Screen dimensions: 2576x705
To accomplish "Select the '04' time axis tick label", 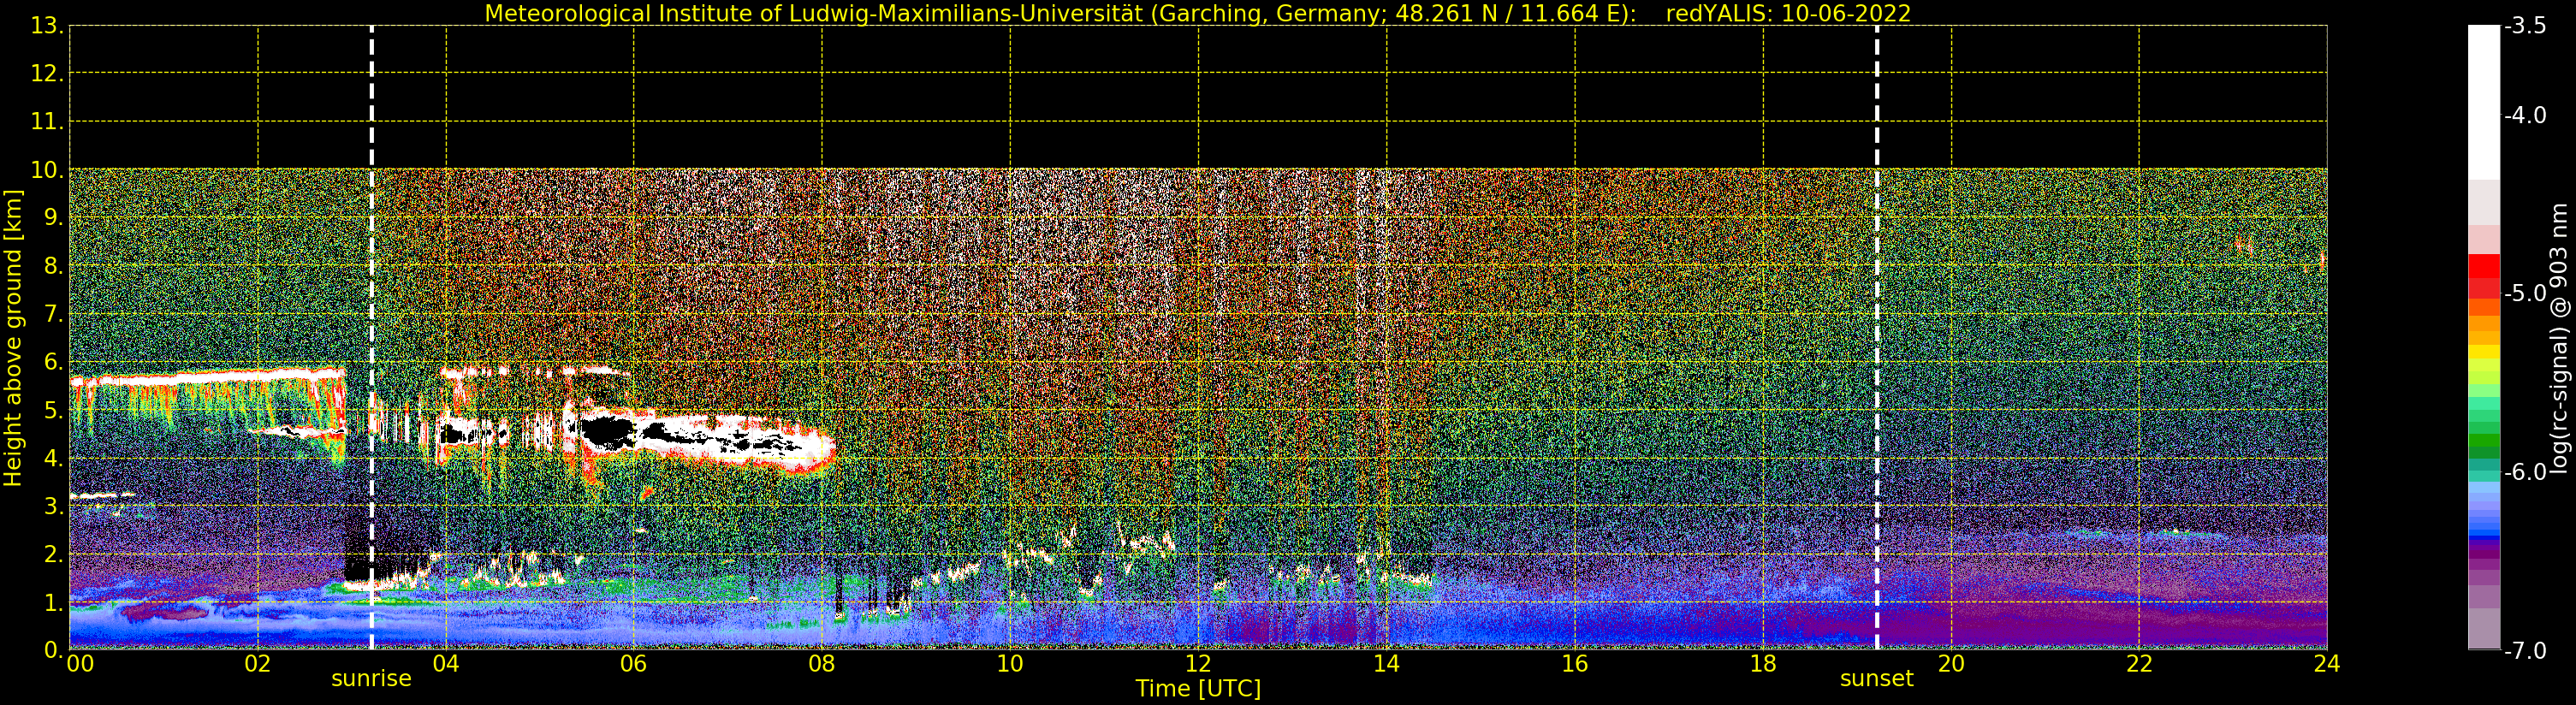I will point(446,663).
